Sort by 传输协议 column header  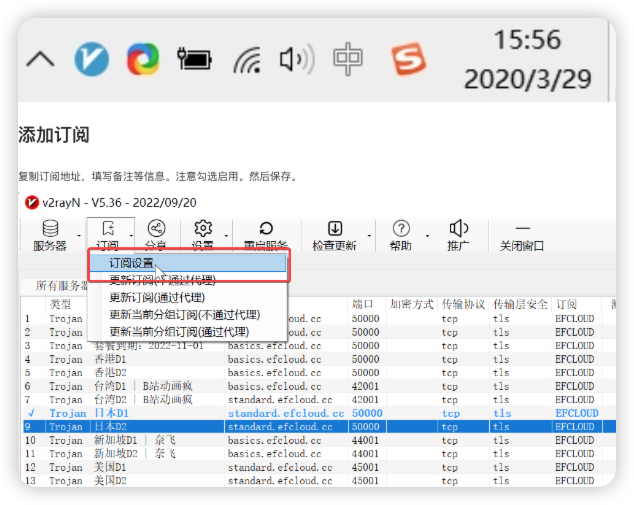tap(463, 304)
